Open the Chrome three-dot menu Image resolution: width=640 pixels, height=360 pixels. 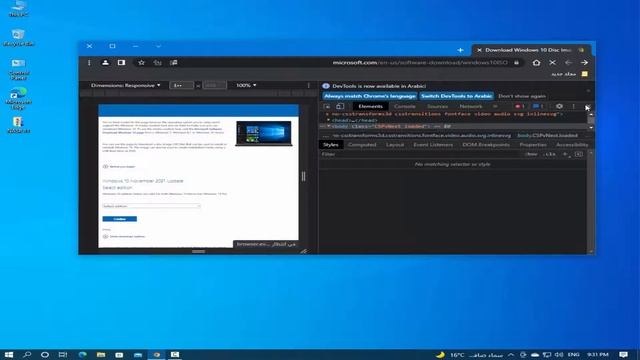point(89,63)
